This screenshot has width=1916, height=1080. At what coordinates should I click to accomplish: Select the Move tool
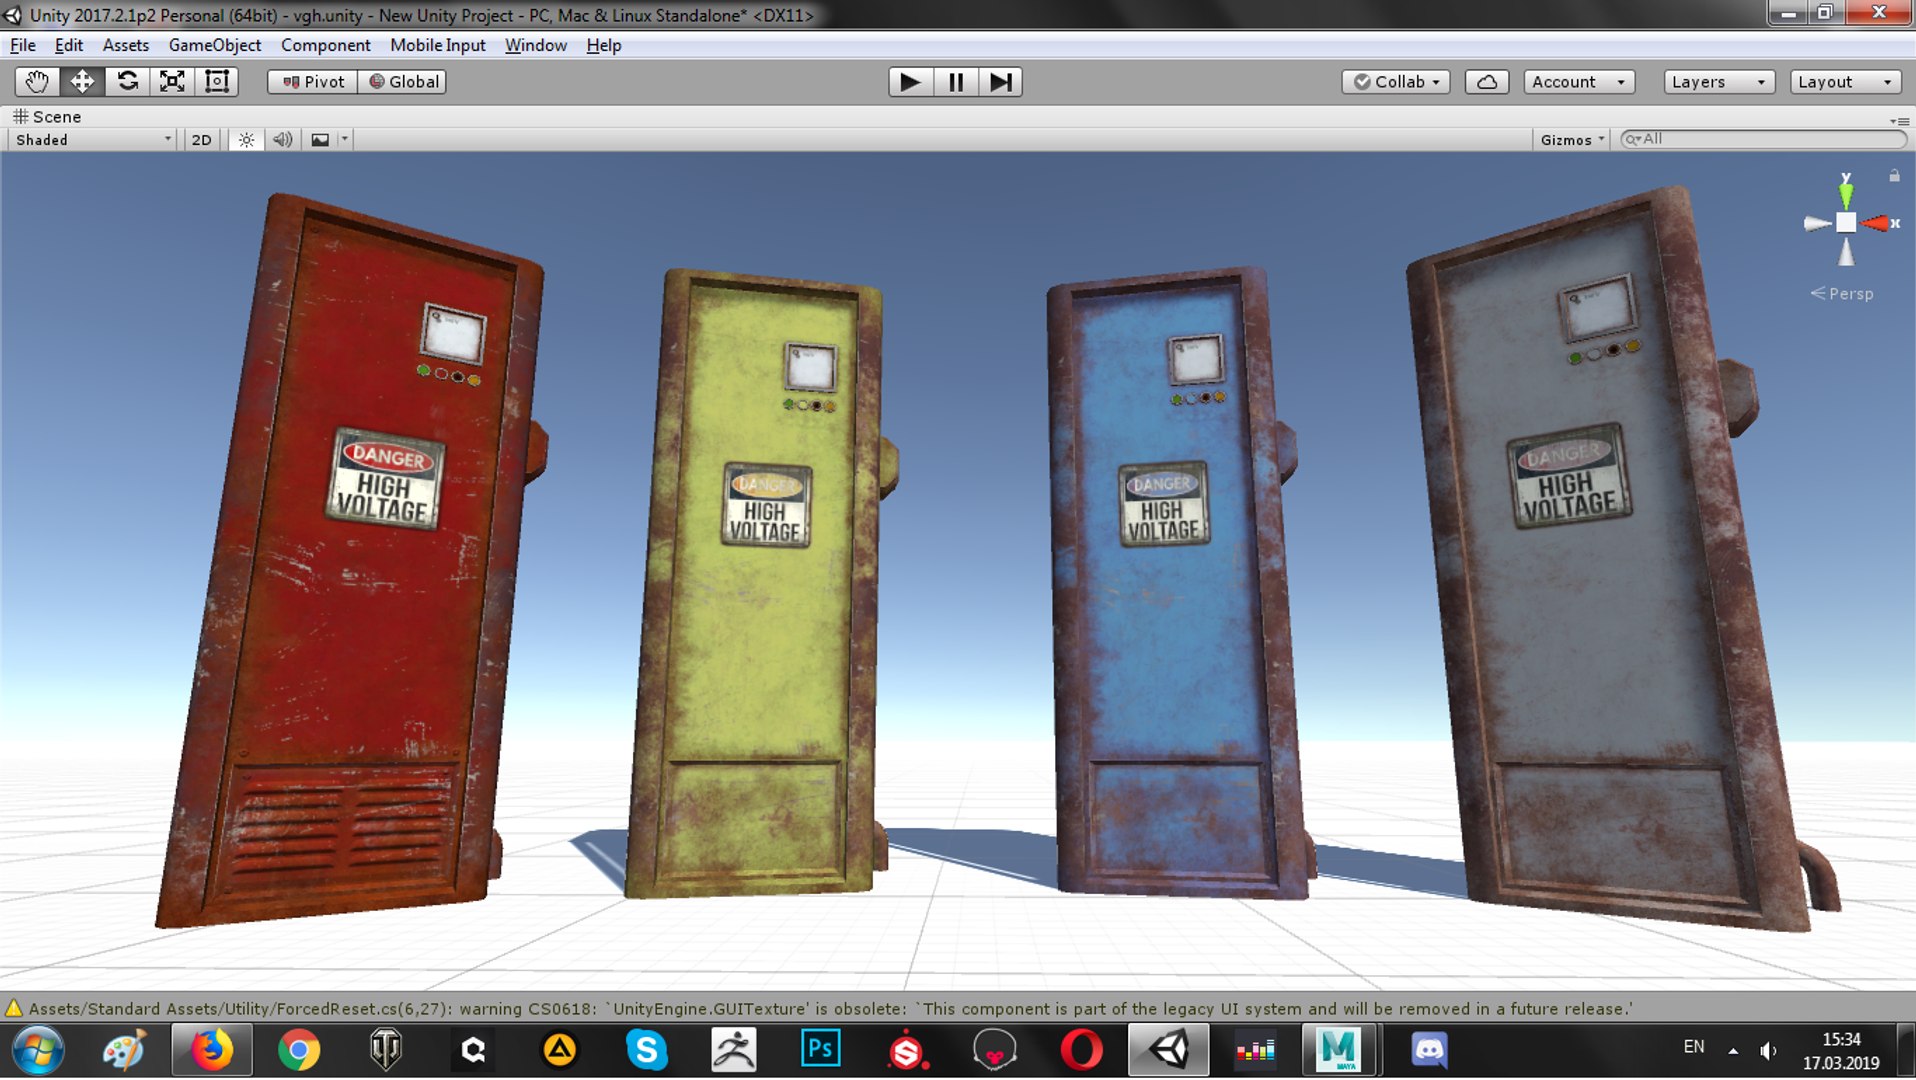[82, 82]
